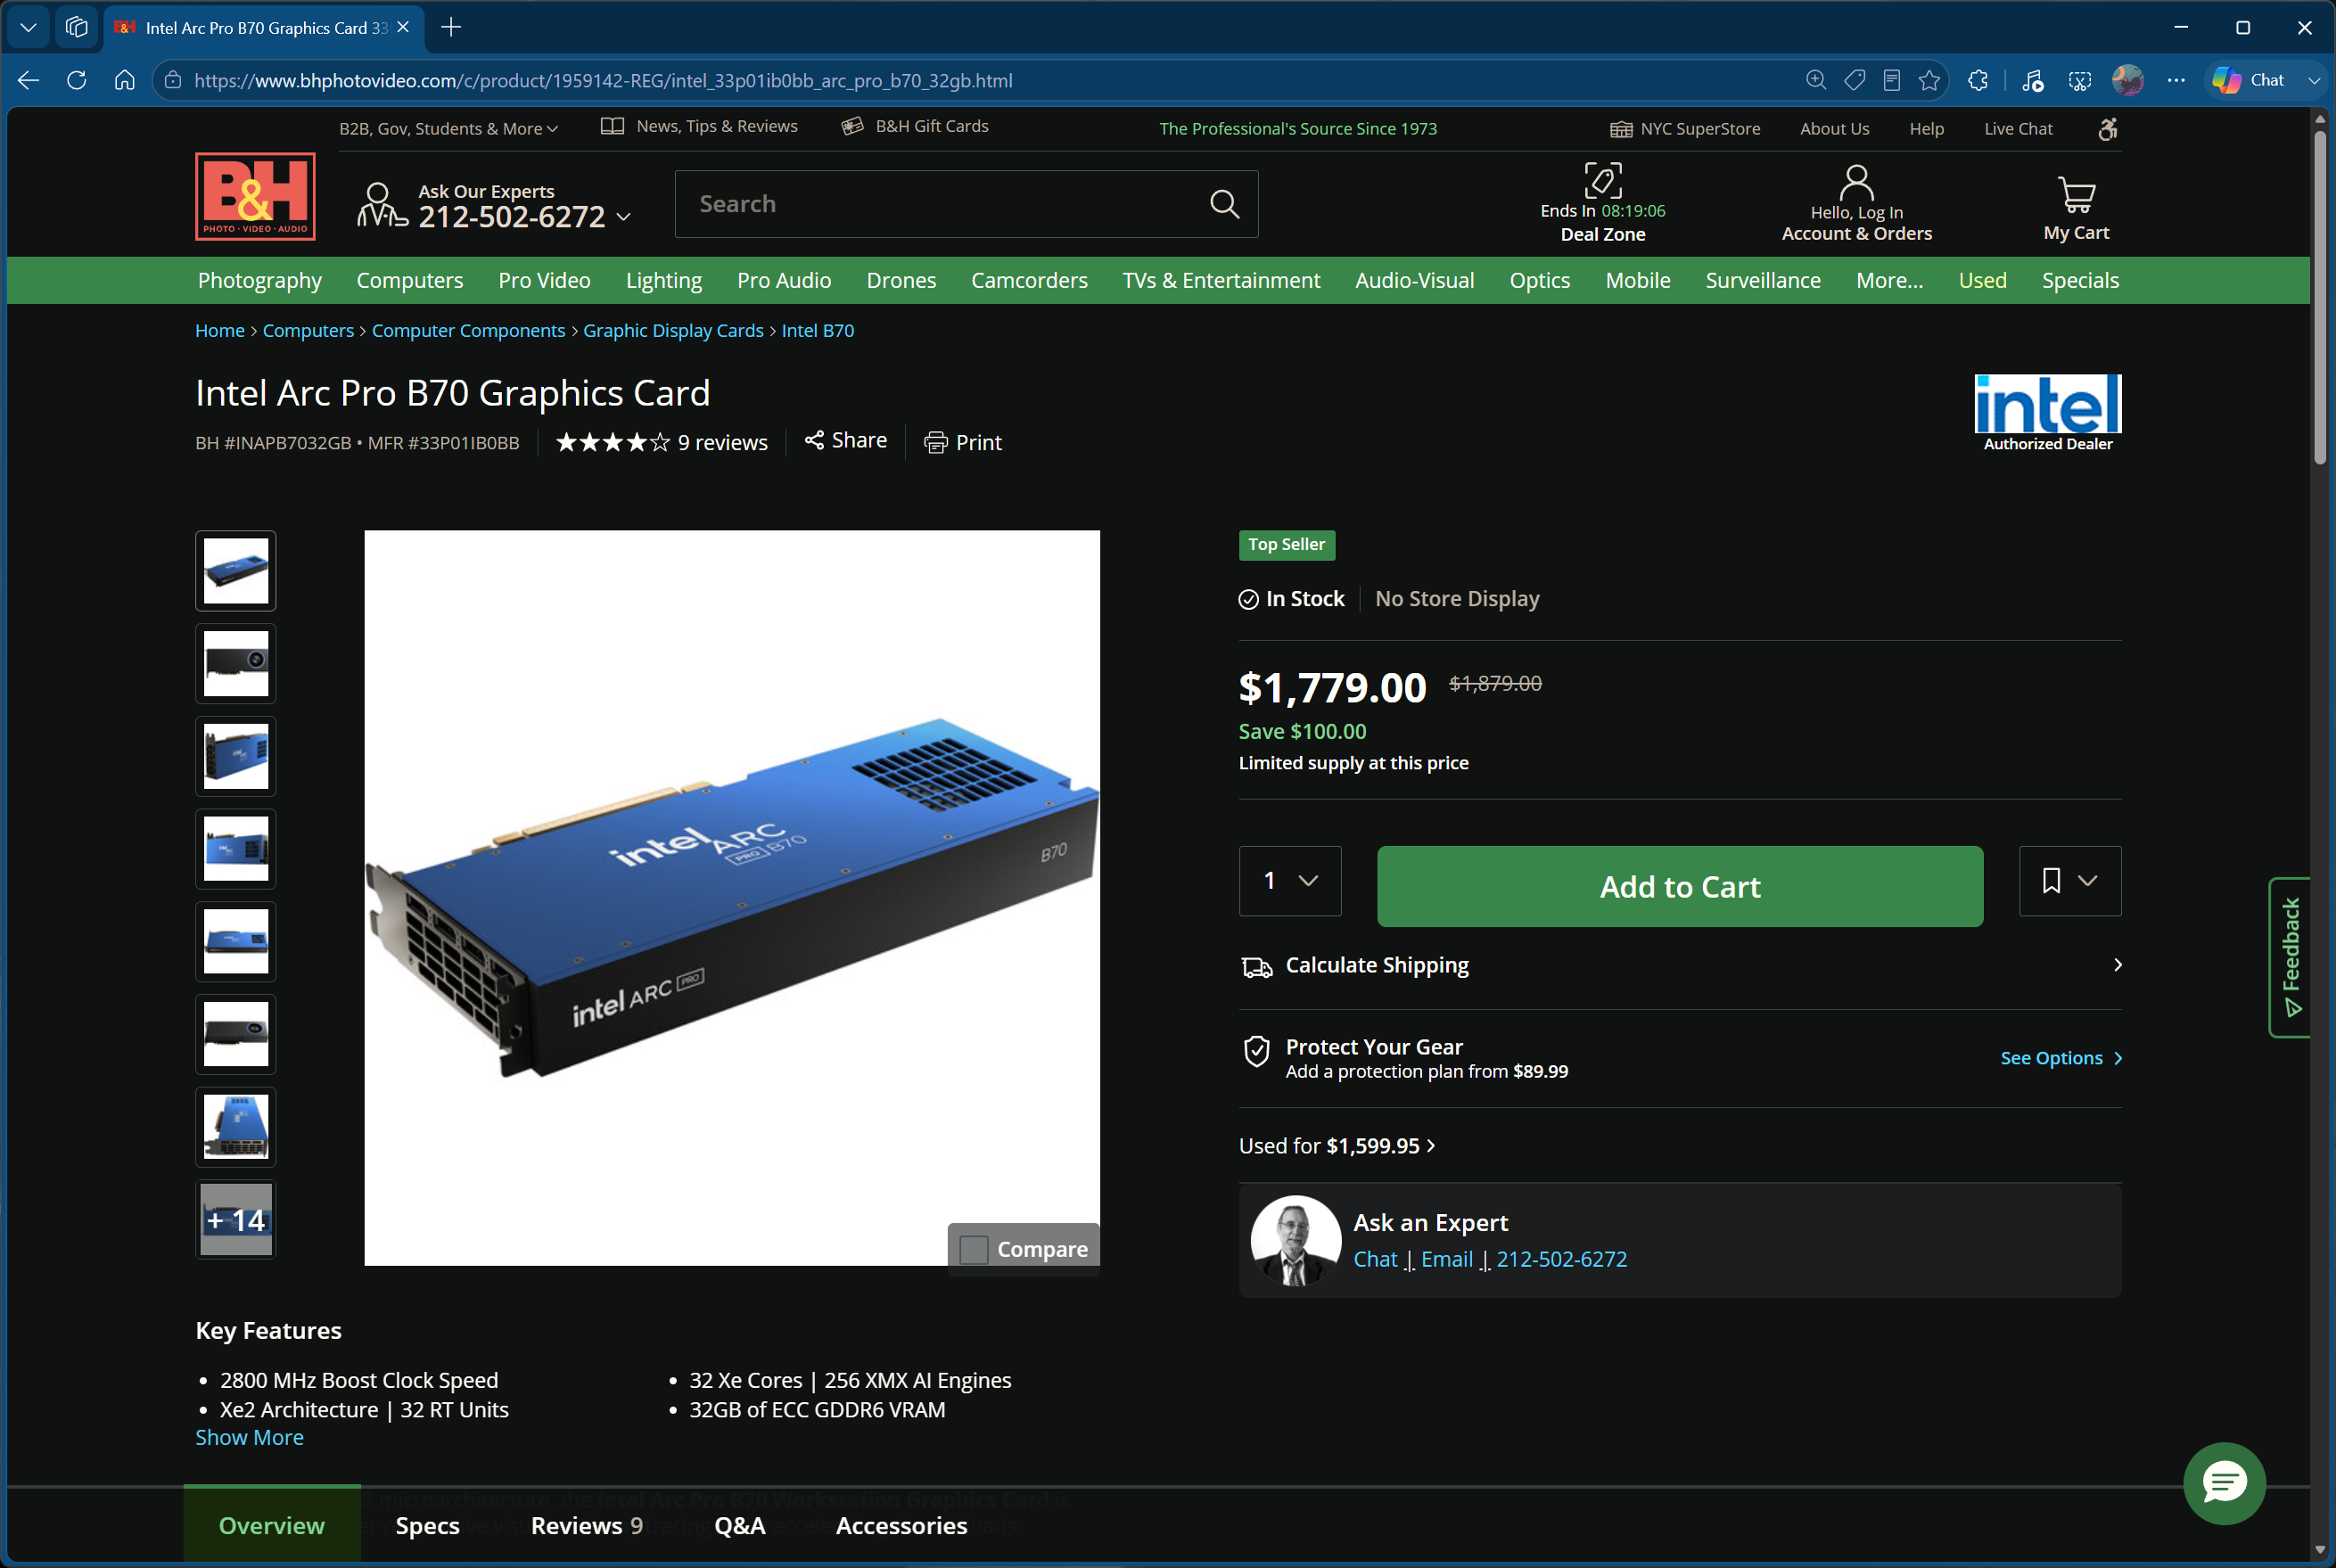The image size is (2336, 1568).
Task: Switch to the Reviews tab
Action: pyautogui.click(x=587, y=1525)
